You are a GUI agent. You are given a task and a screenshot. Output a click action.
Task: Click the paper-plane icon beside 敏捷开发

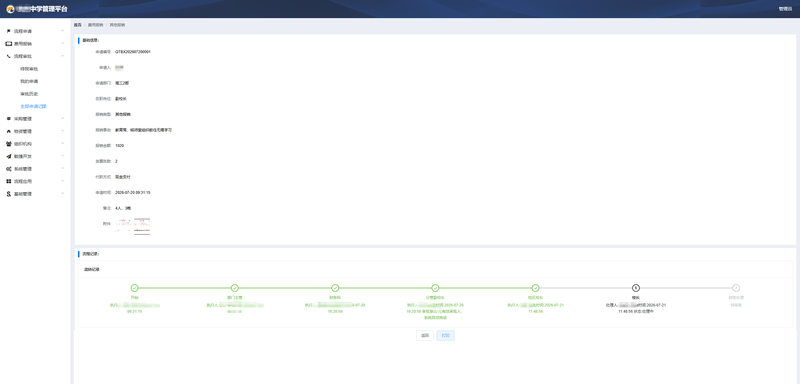(x=9, y=157)
